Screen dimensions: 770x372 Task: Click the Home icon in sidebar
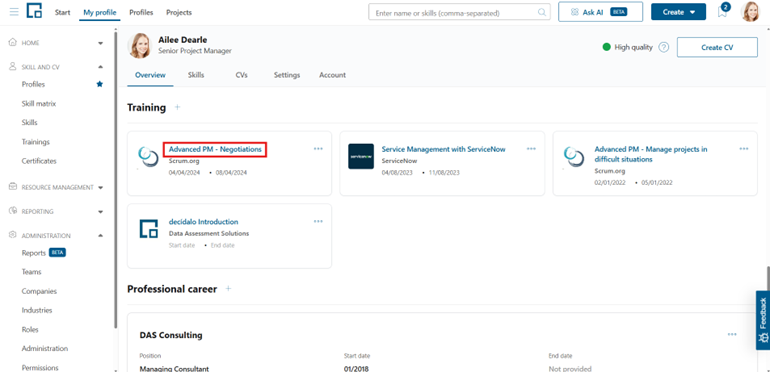(13, 43)
